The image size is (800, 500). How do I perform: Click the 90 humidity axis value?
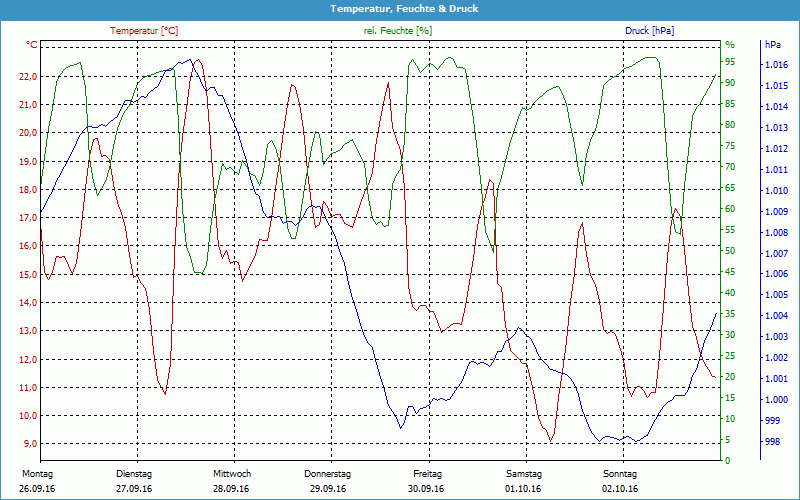(x=730, y=83)
